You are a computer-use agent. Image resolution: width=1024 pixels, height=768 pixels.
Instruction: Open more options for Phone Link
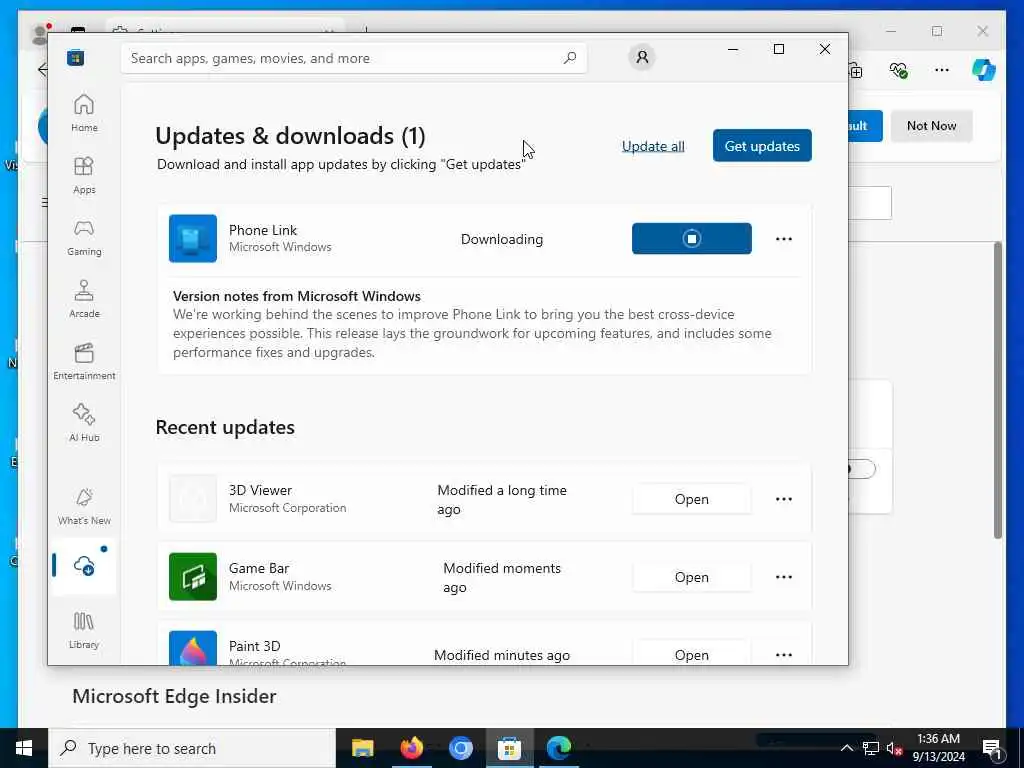point(784,239)
